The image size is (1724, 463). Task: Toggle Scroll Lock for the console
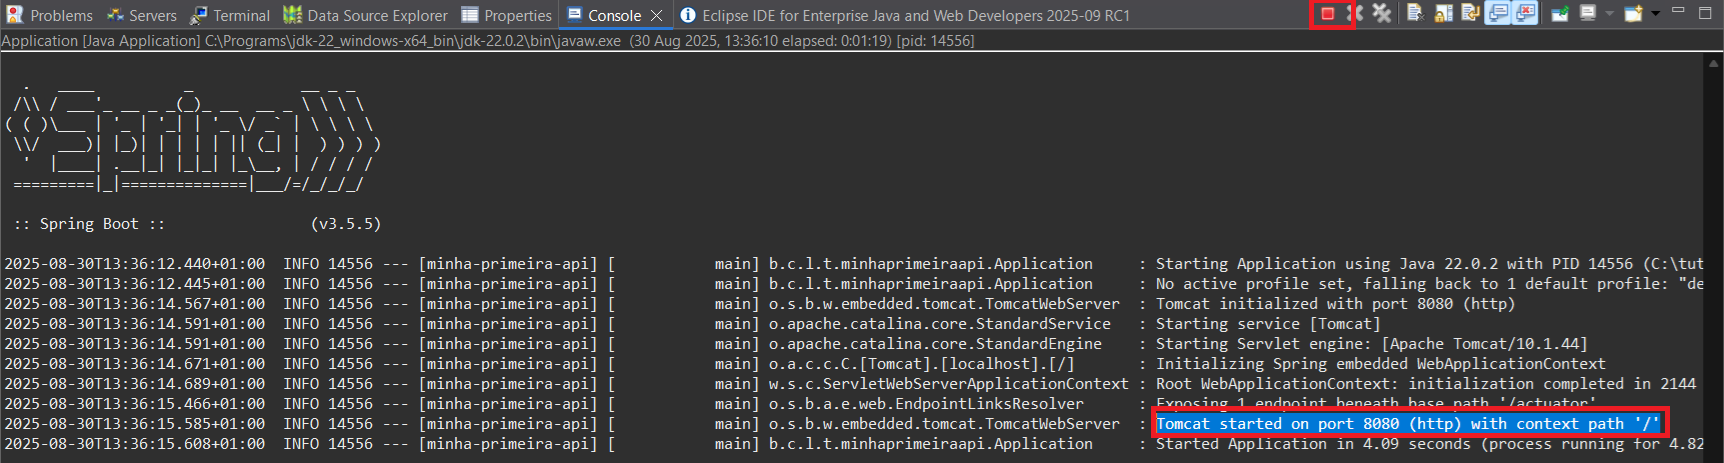coord(1443,14)
